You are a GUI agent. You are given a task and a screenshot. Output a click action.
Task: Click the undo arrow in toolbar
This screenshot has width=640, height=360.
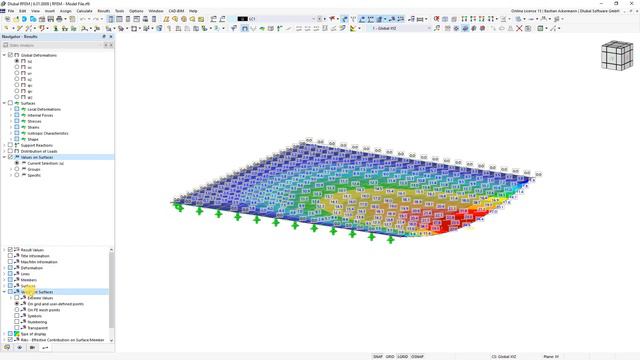(83, 19)
